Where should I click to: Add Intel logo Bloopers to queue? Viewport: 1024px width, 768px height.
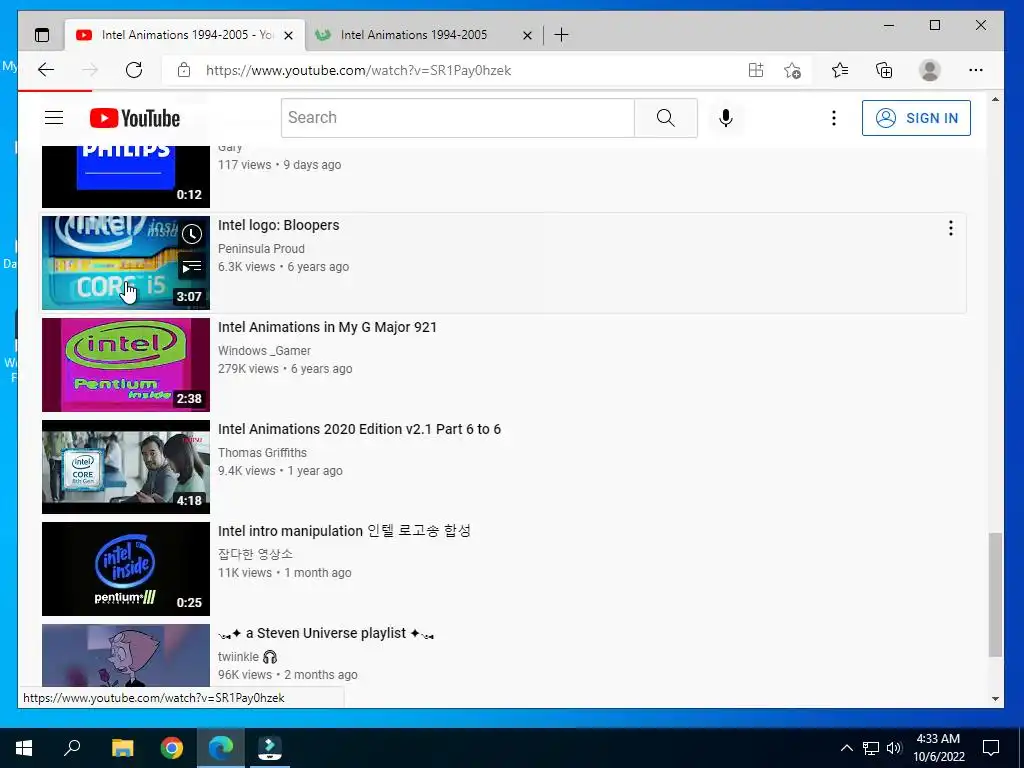click(192, 266)
